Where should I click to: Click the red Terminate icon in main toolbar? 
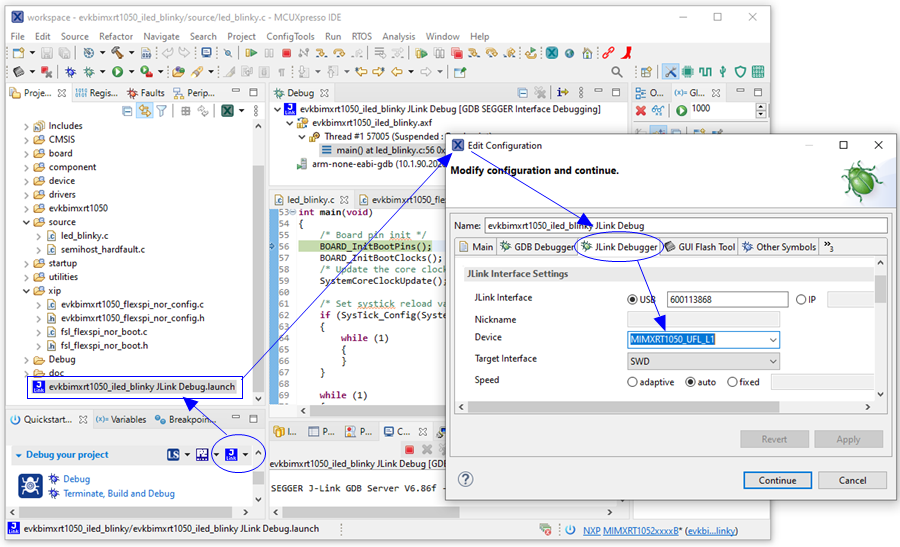pyautogui.click(x=286, y=53)
